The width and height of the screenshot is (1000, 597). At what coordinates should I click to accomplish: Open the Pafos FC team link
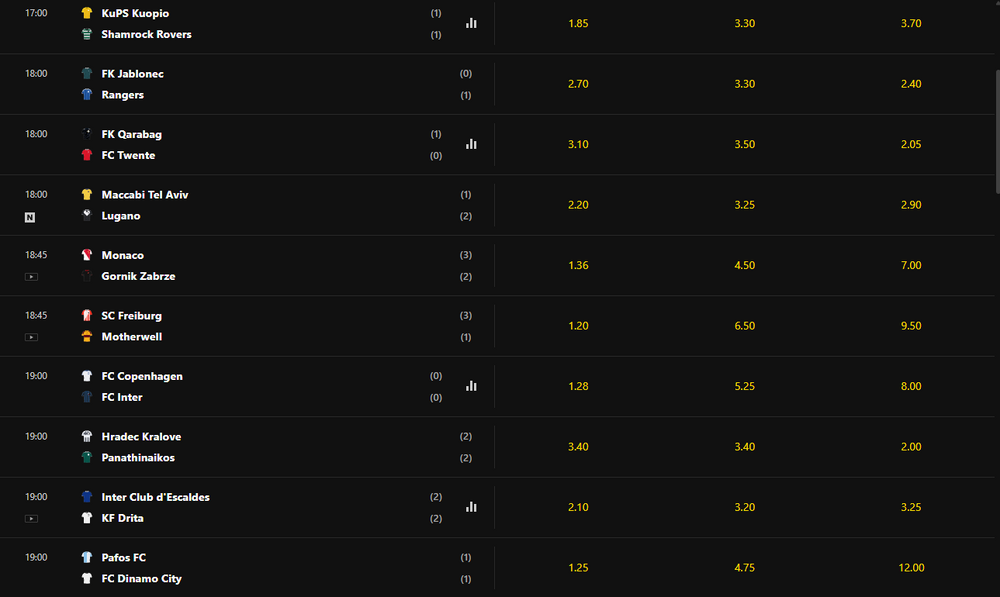(124, 557)
